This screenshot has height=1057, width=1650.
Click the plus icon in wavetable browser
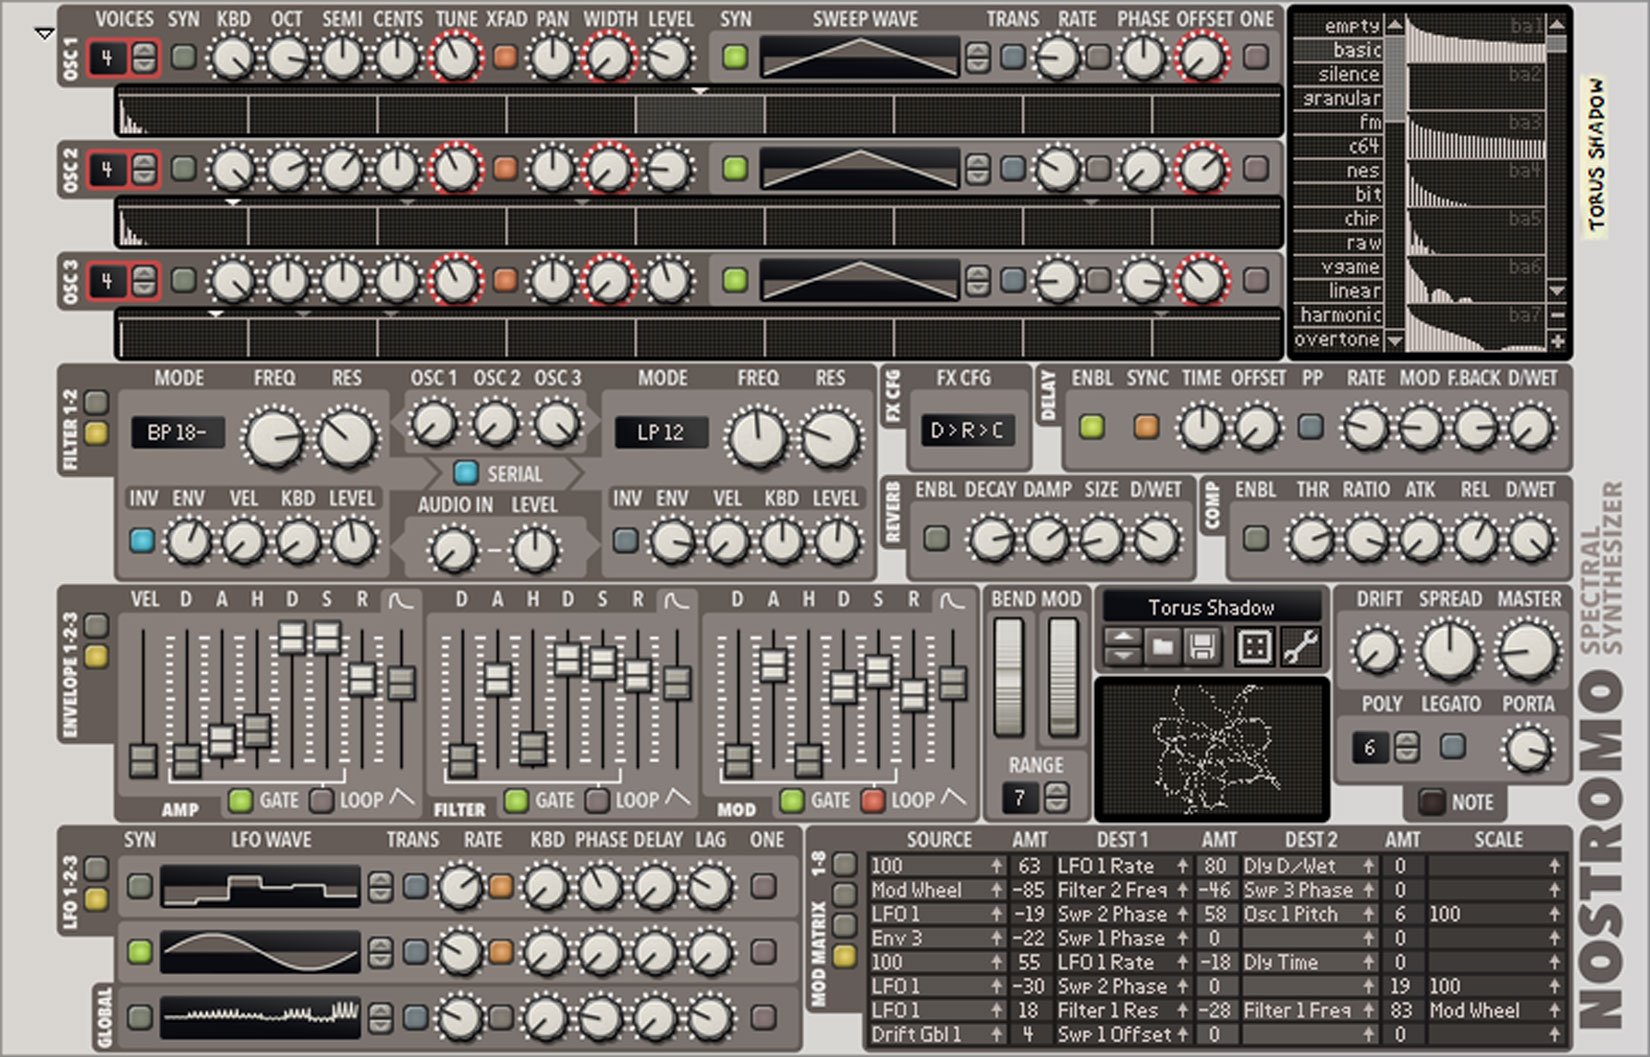click(x=1558, y=341)
